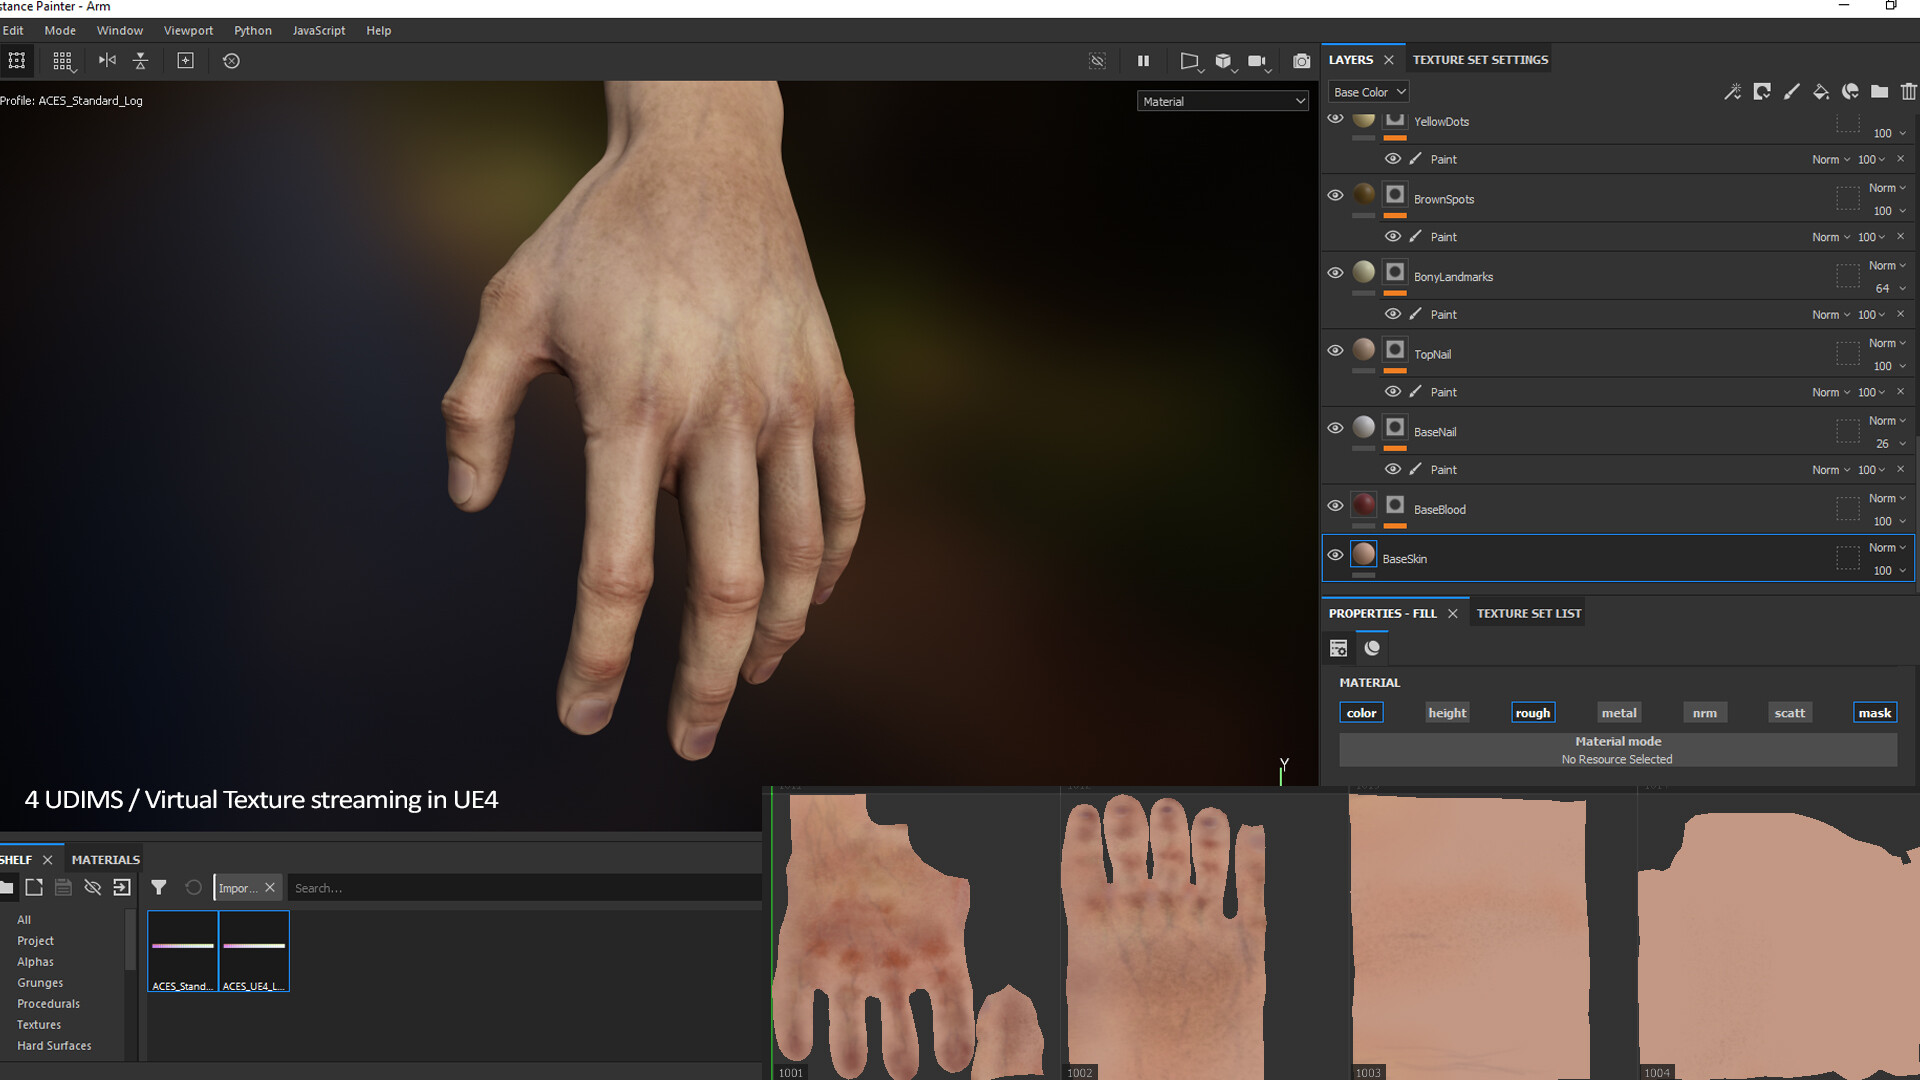Viewport: 1920px width, 1080px height.
Task: Open the Material view mode dropdown
Action: 1222,101
